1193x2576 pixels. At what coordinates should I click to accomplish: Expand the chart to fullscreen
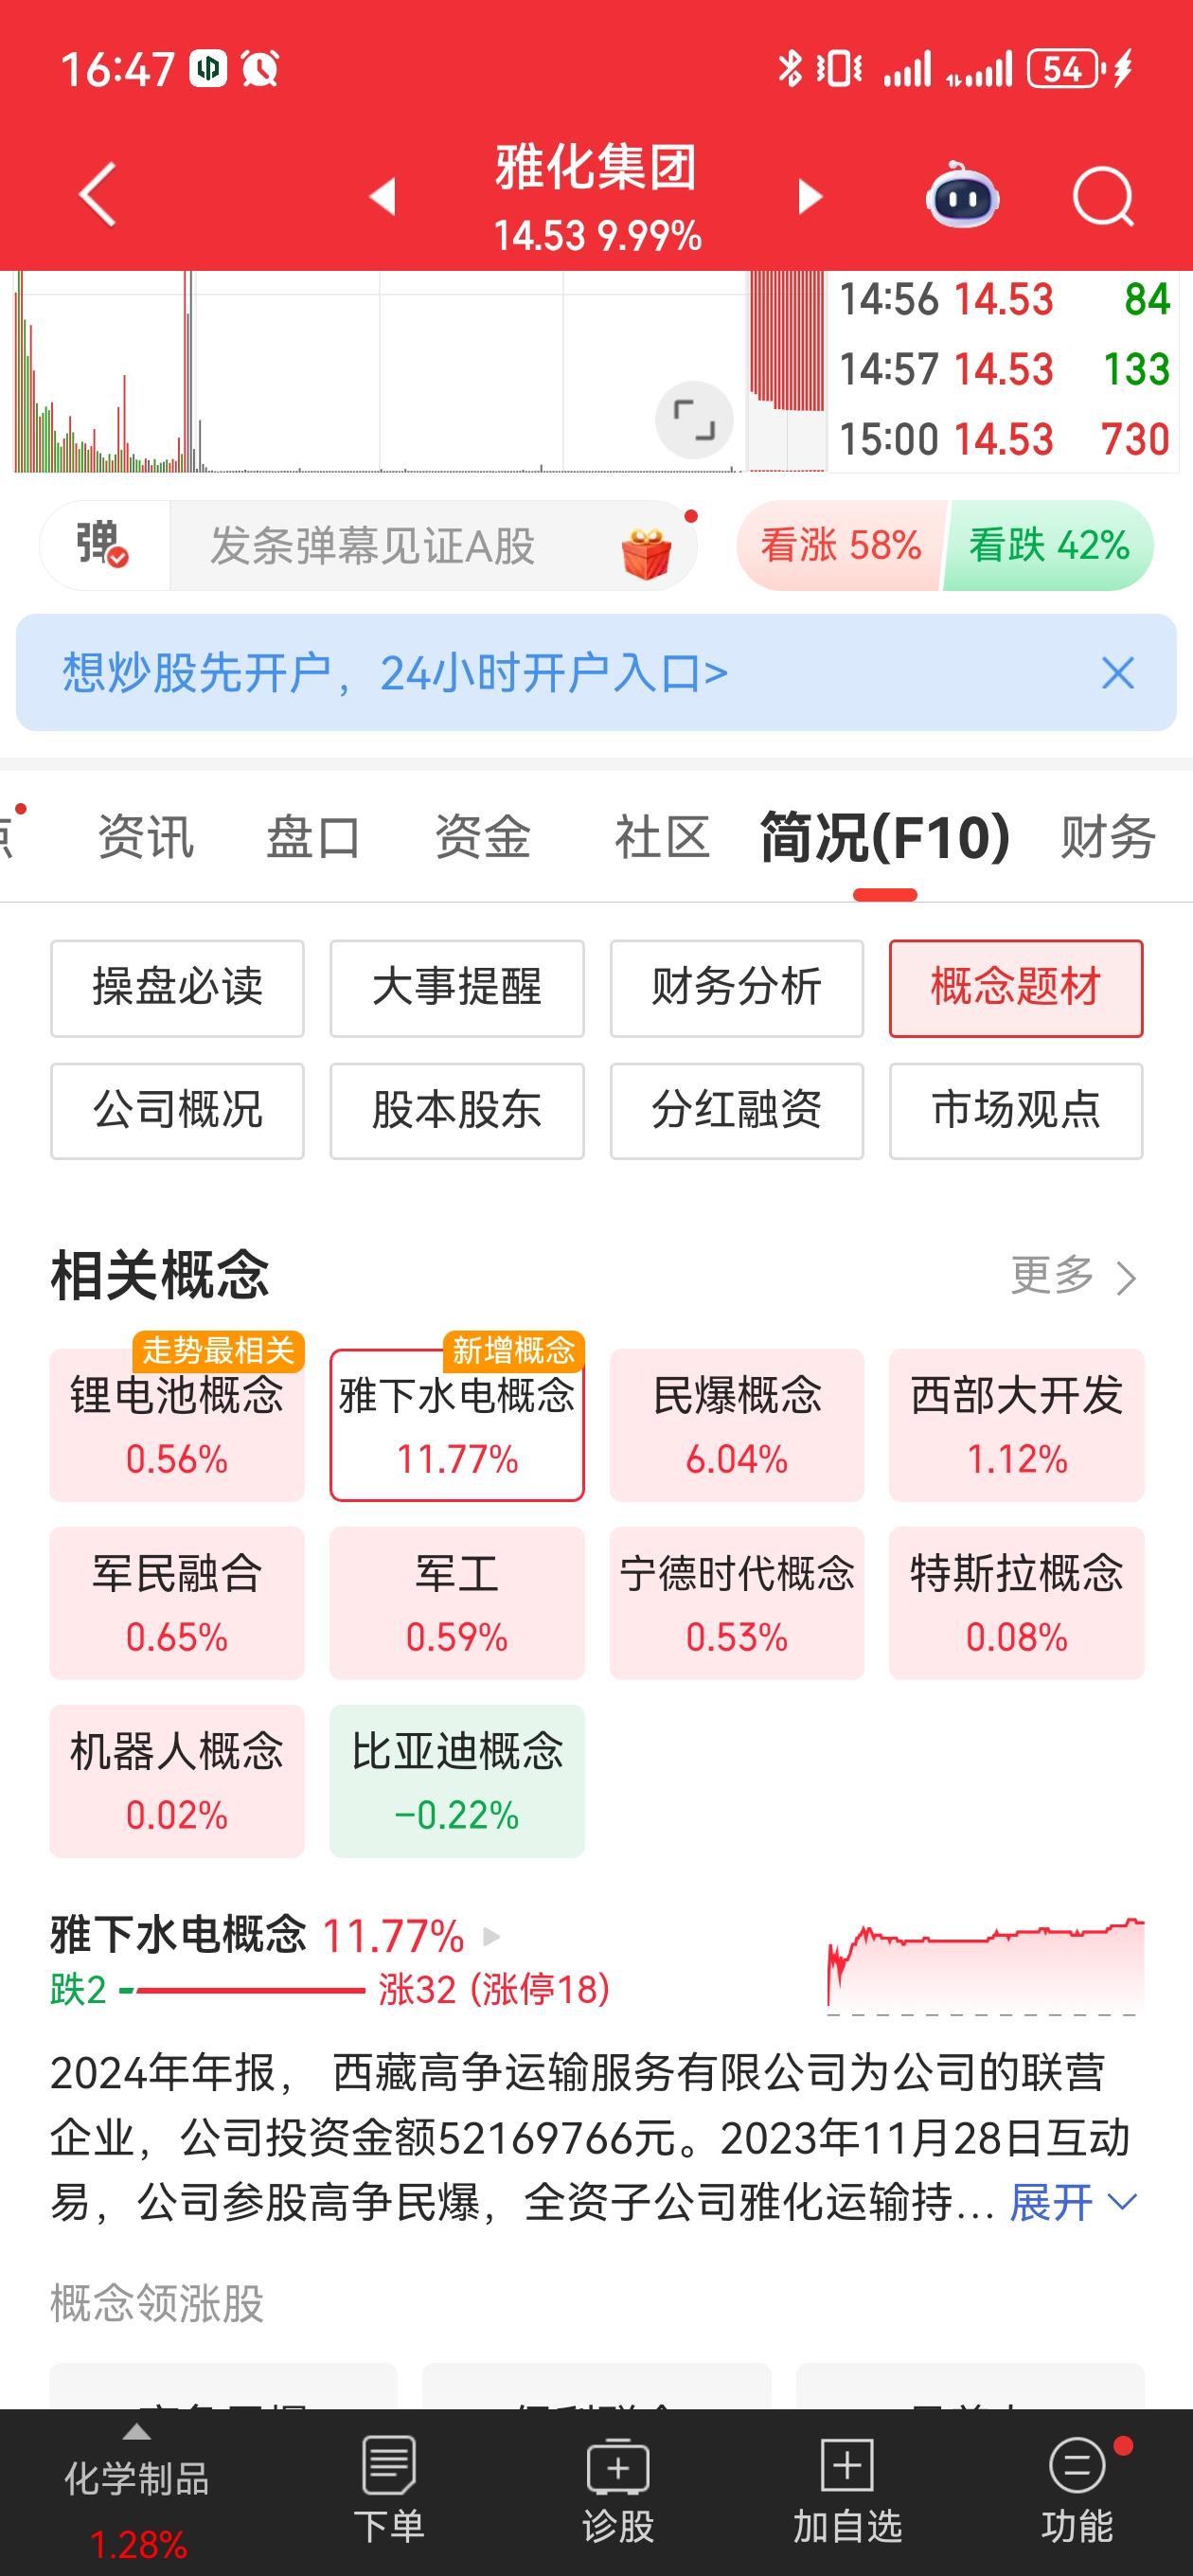click(x=694, y=420)
